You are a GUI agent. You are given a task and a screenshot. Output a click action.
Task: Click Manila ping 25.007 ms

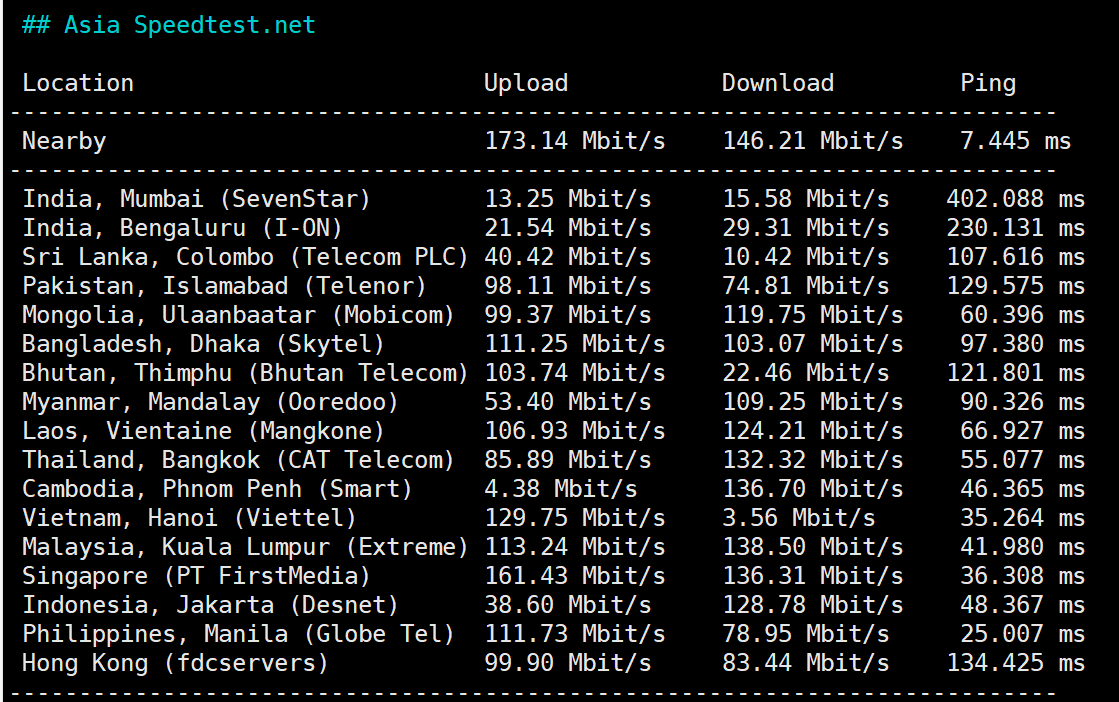[x=1023, y=634]
